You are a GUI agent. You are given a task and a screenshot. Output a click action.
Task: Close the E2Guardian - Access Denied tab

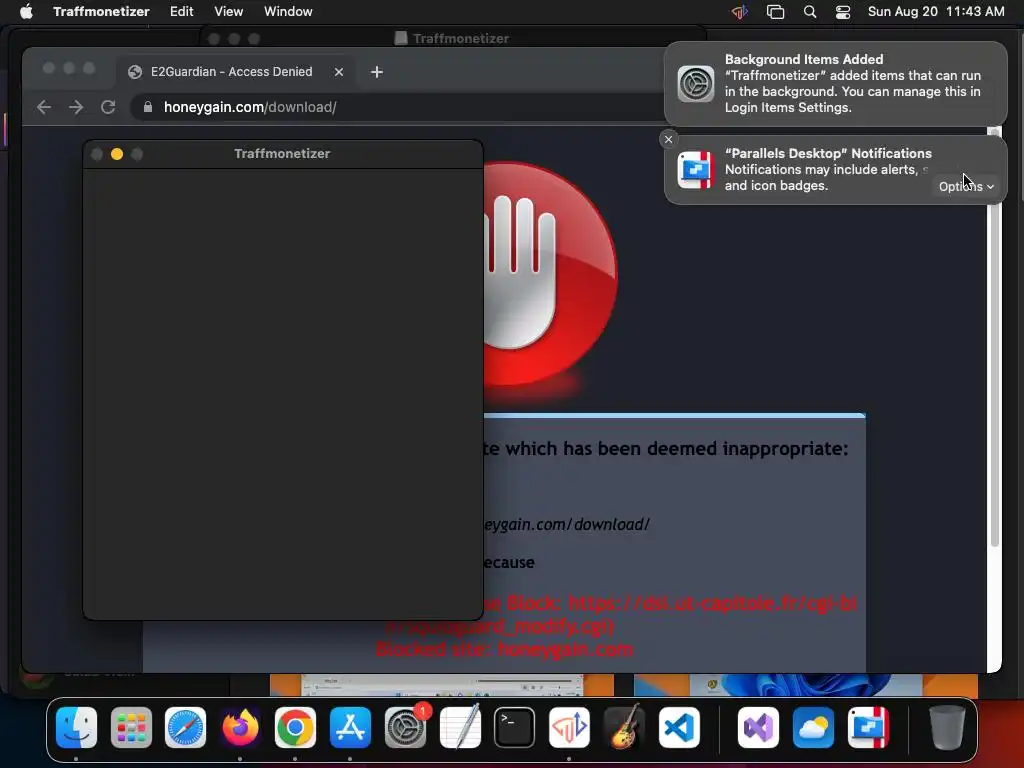point(339,72)
